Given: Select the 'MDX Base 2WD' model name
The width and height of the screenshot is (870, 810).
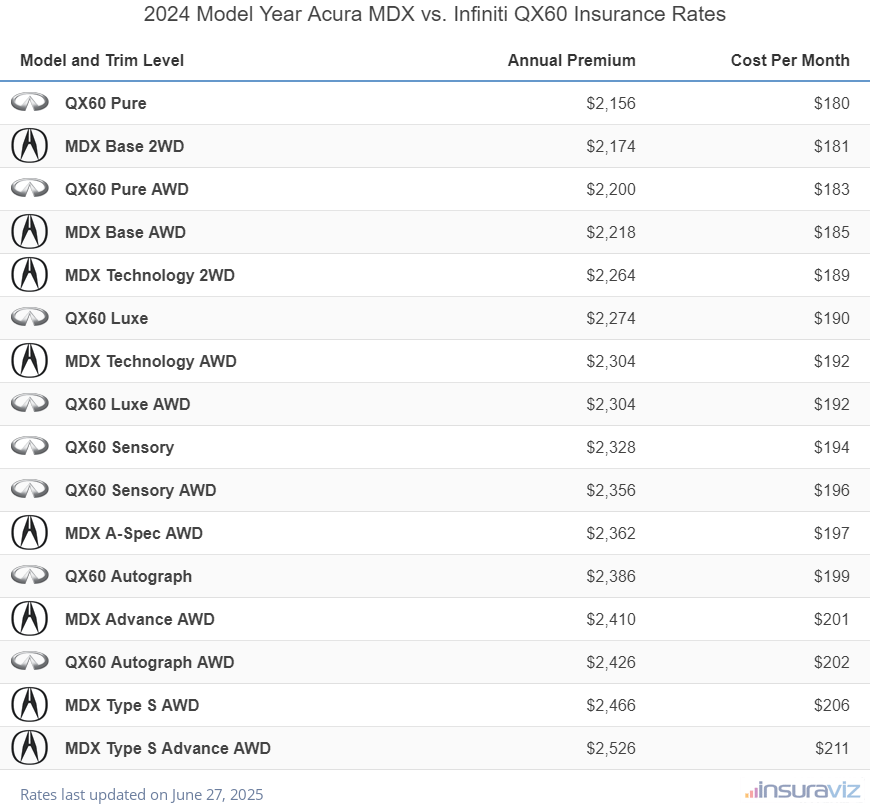Looking at the screenshot, I should pyautogui.click(x=124, y=146).
